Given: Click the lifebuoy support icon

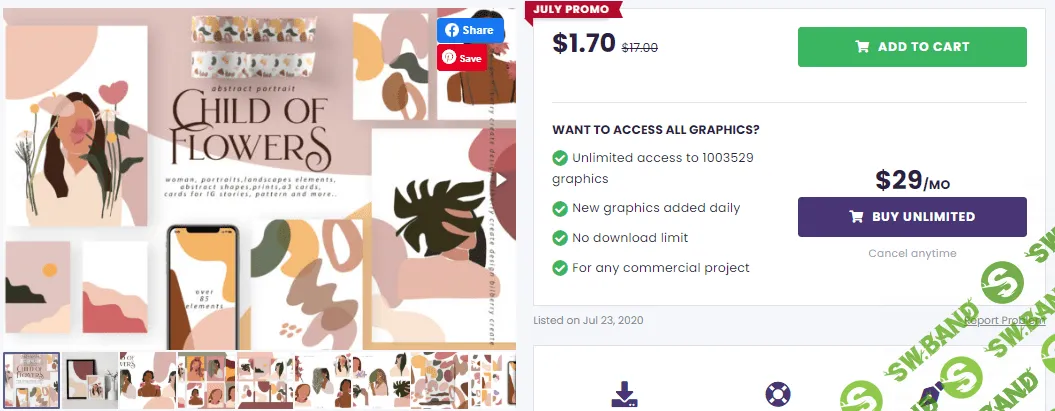Looking at the screenshot, I should (777, 393).
